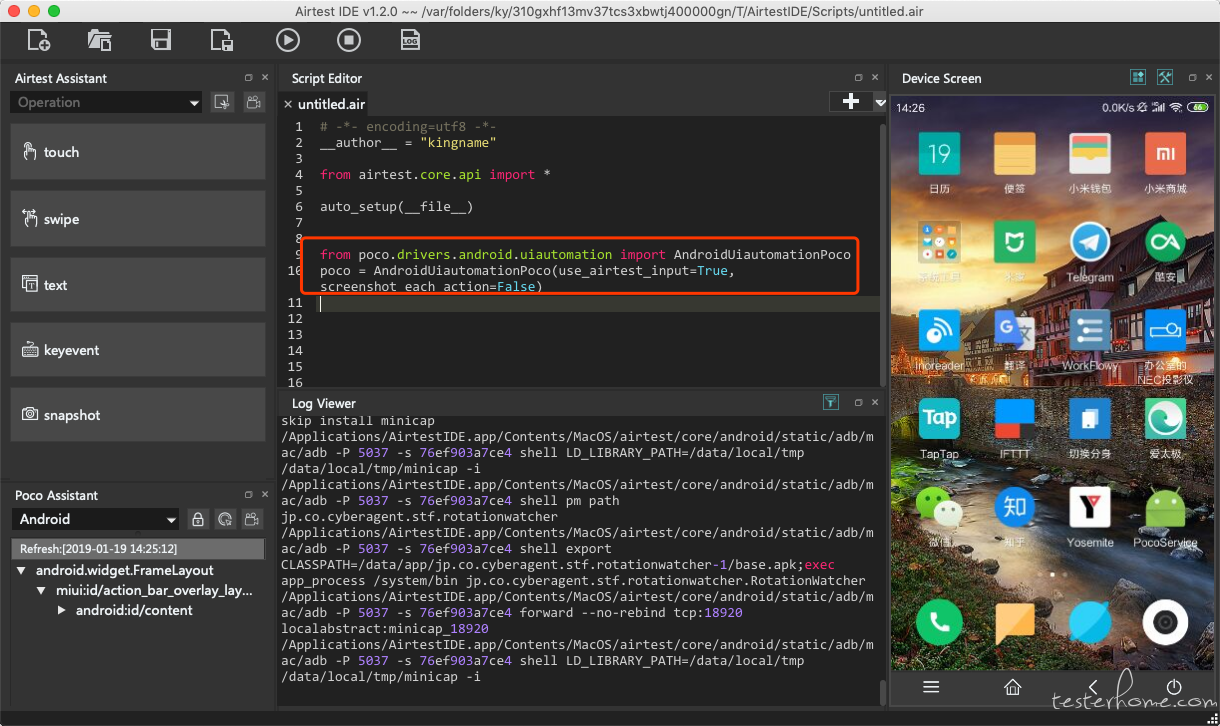Viewport: 1220px width, 726px height.
Task: Click the tools icon in the Device Screen header
Action: pyautogui.click(x=1165, y=77)
